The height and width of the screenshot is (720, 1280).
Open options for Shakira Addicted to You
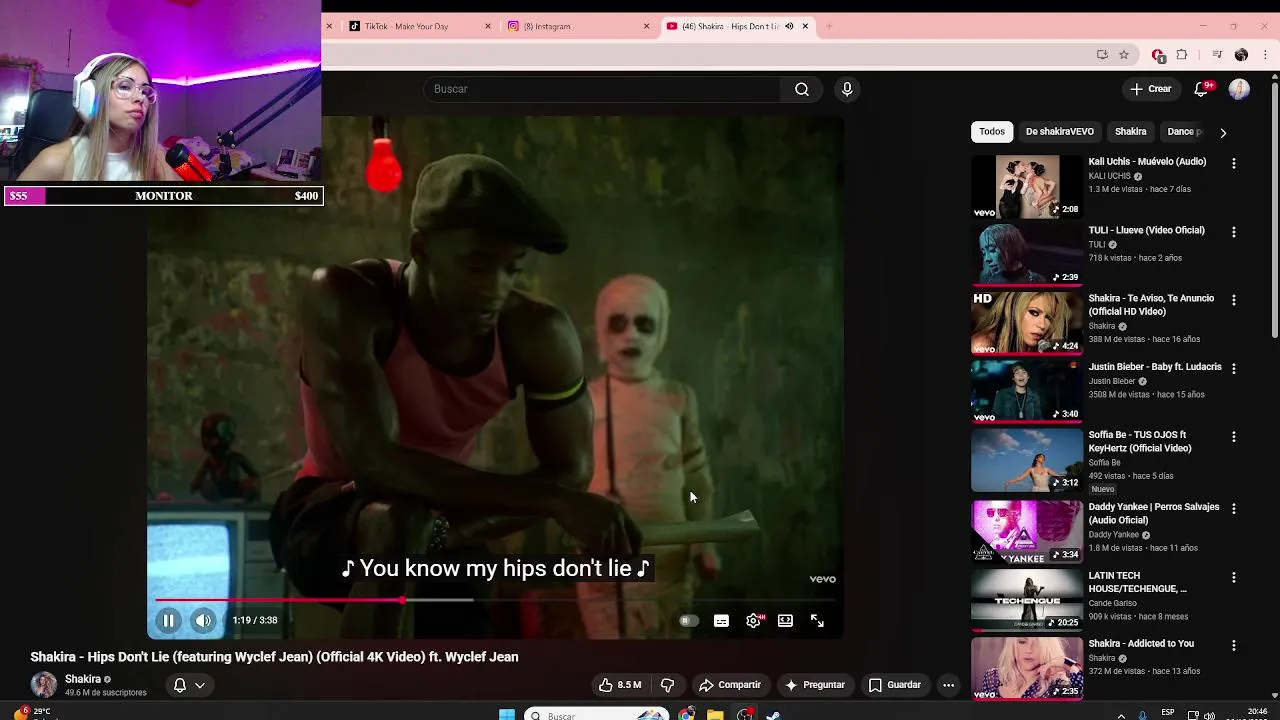click(x=1234, y=646)
